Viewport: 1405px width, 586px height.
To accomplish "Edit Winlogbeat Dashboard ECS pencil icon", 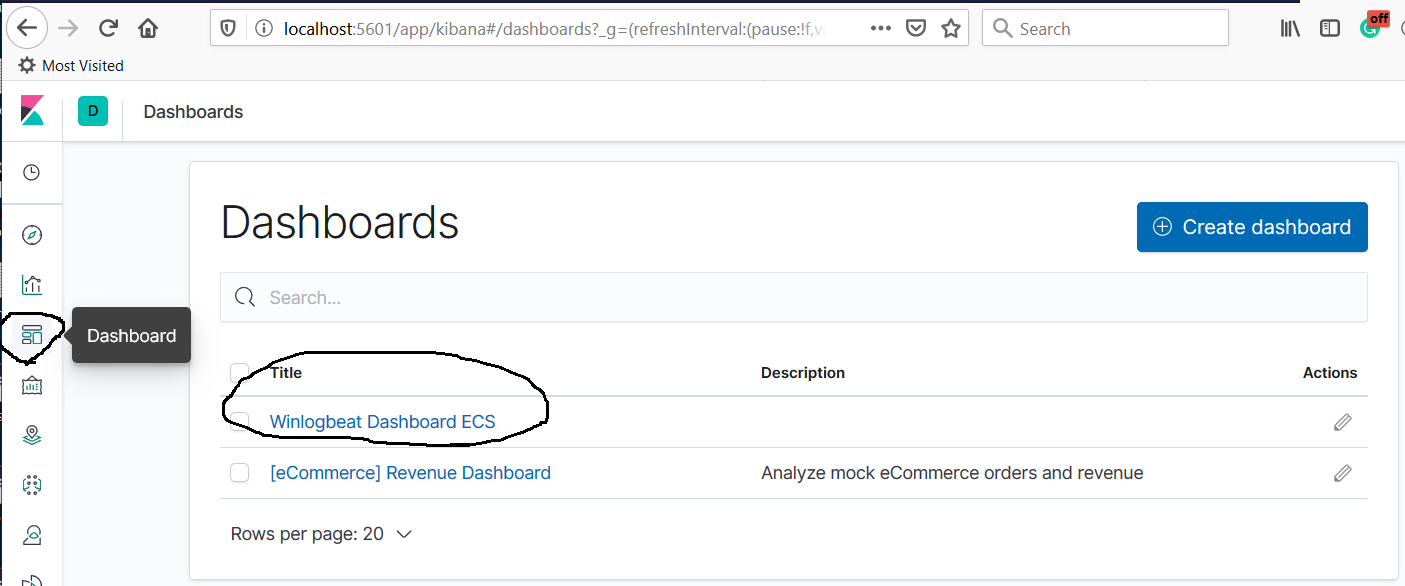I will [1343, 422].
